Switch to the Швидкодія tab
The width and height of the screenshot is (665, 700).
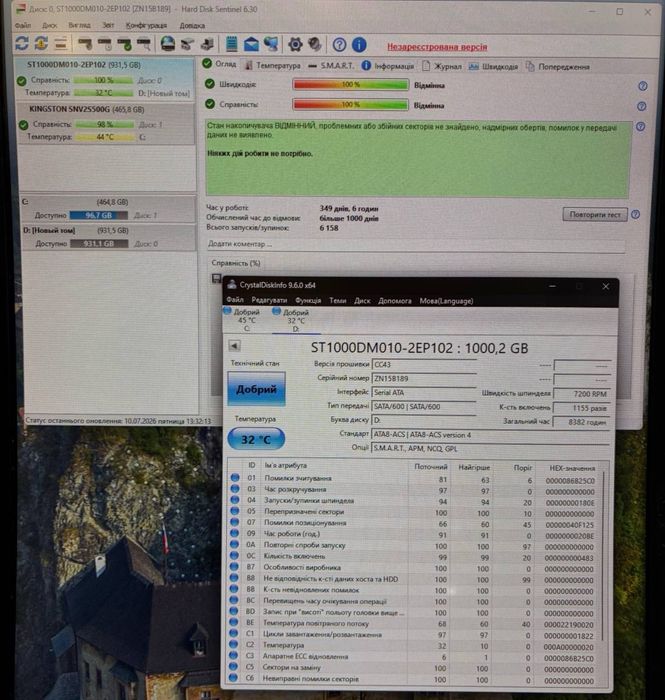pyautogui.click(x=494, y=67)
